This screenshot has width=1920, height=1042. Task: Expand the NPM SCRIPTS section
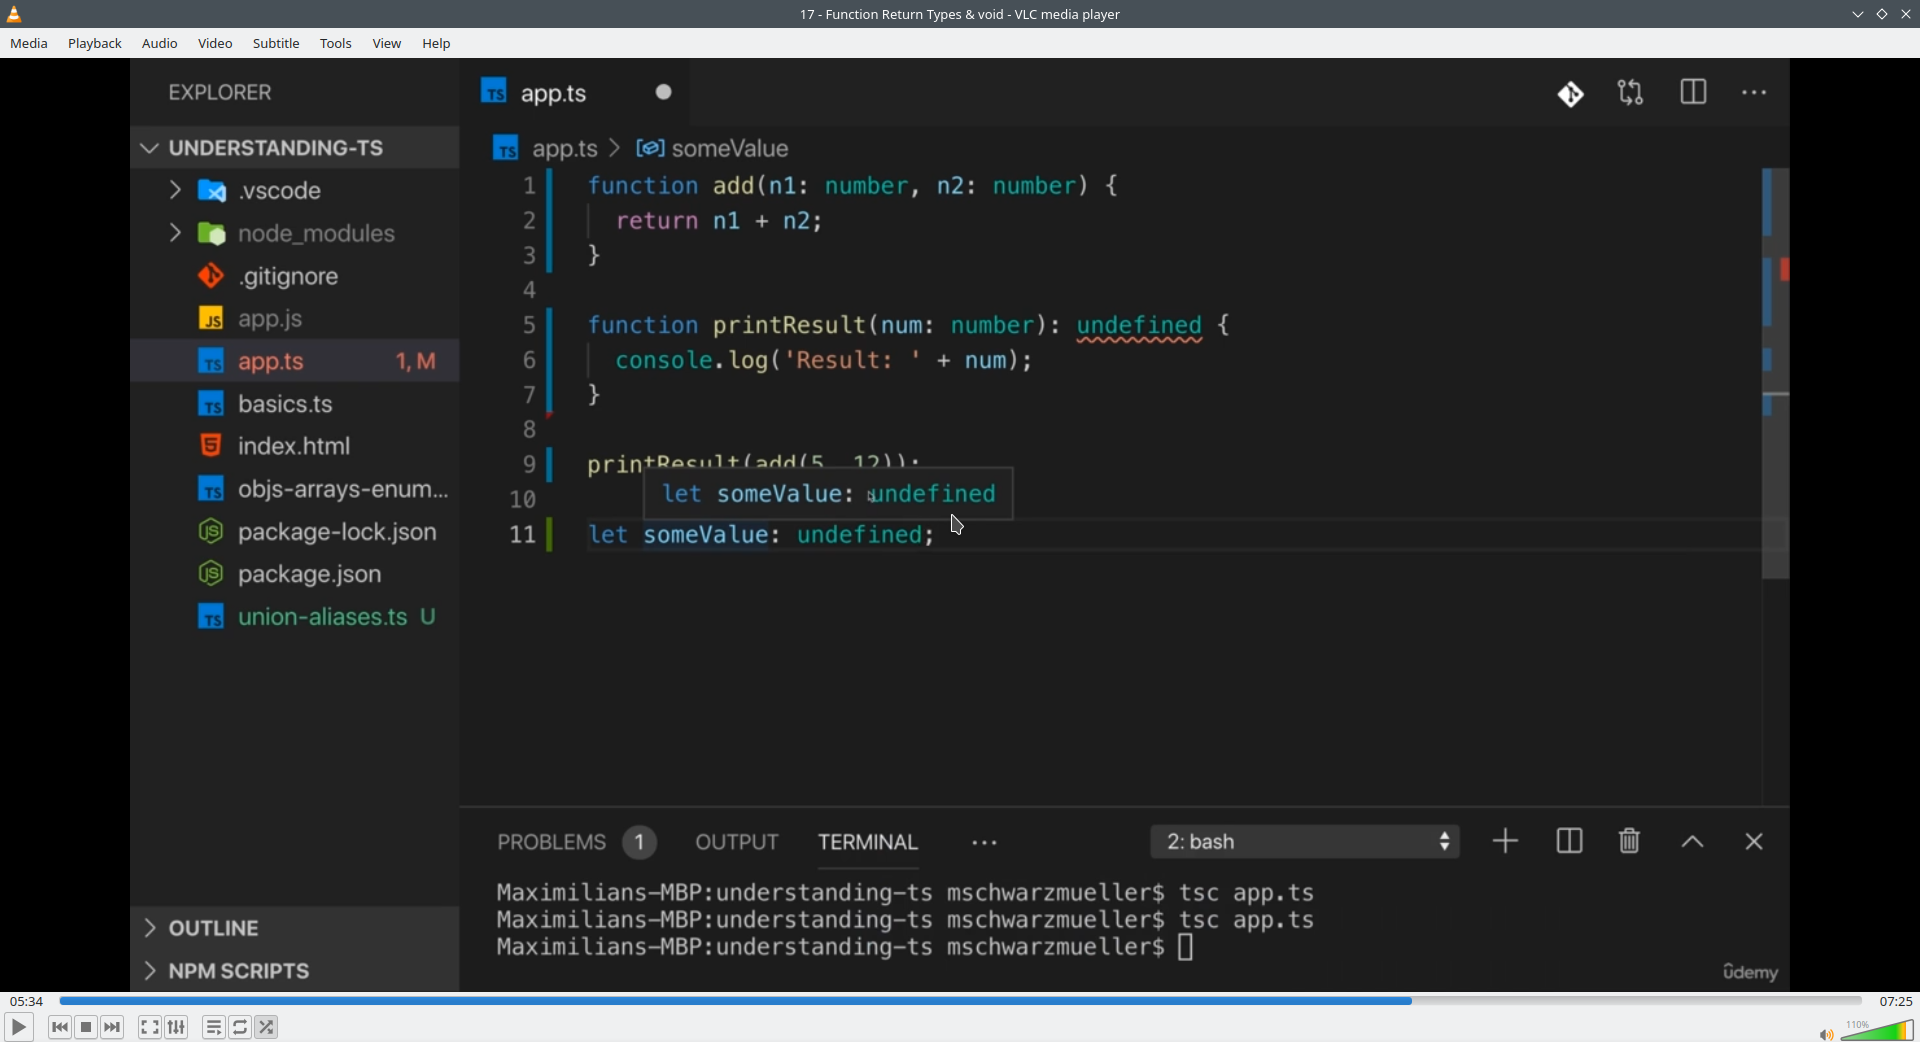coord(150,971)
